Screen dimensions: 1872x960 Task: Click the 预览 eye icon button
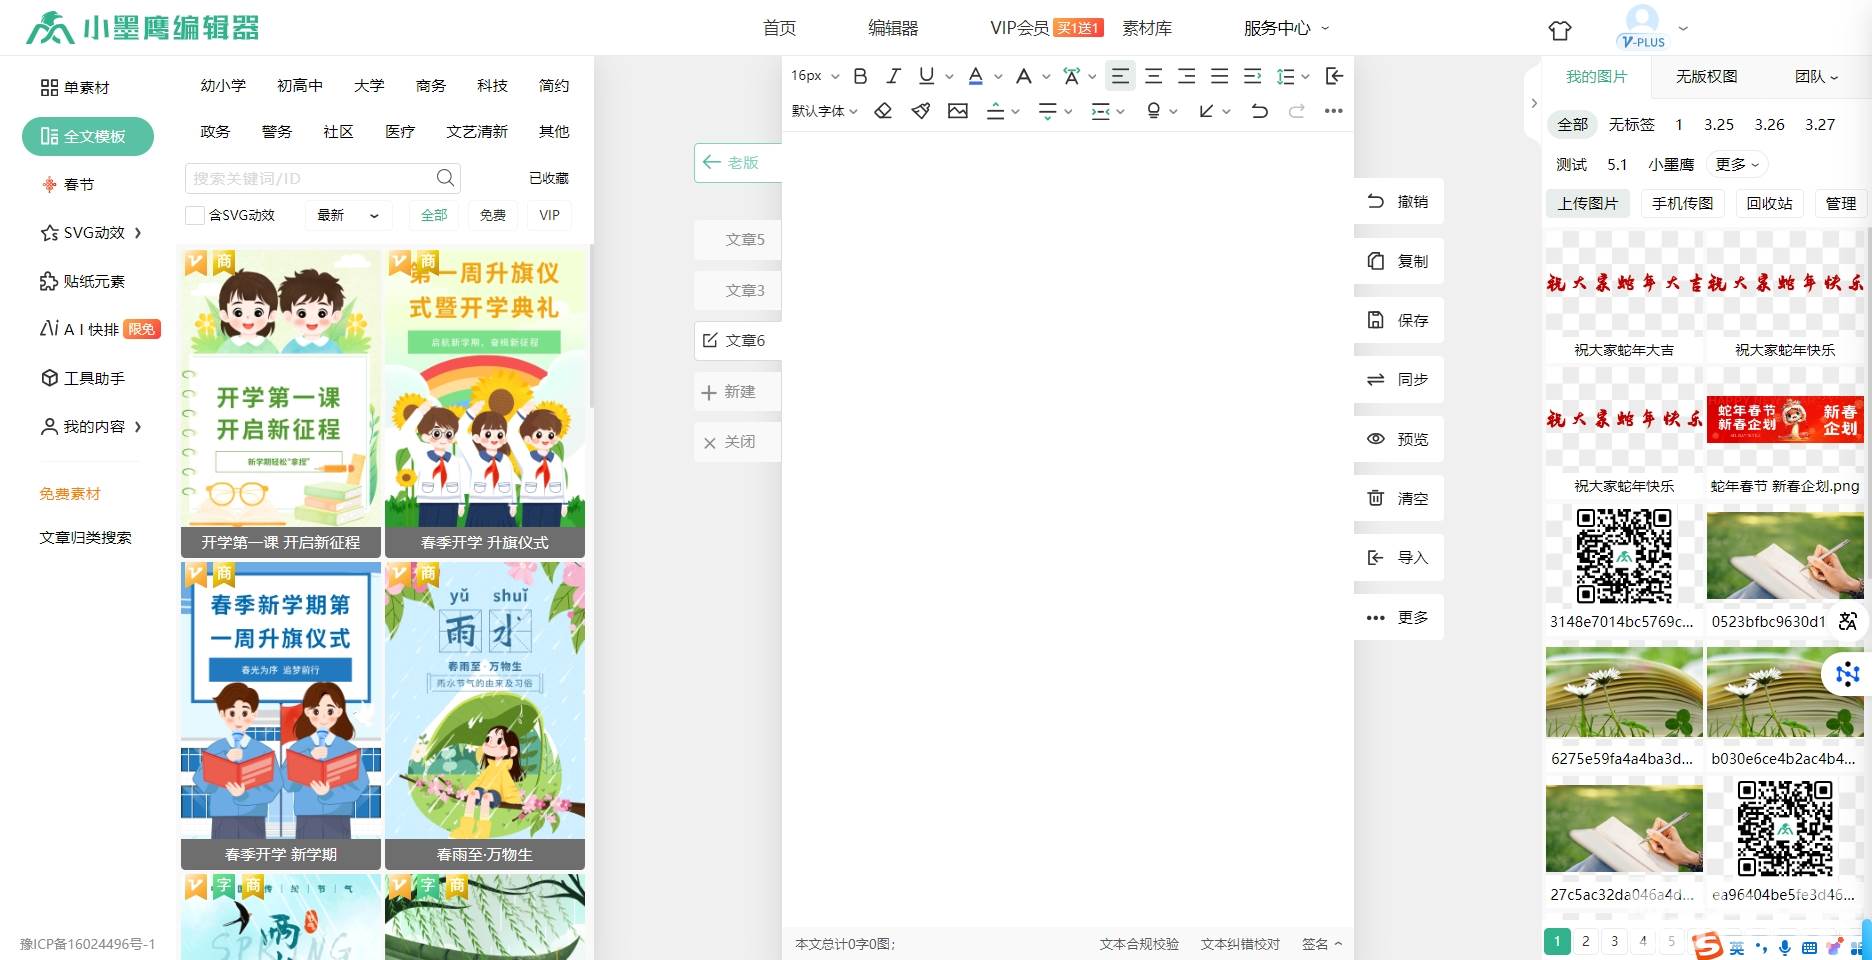pyautogui.click(x=1398, y=439)
